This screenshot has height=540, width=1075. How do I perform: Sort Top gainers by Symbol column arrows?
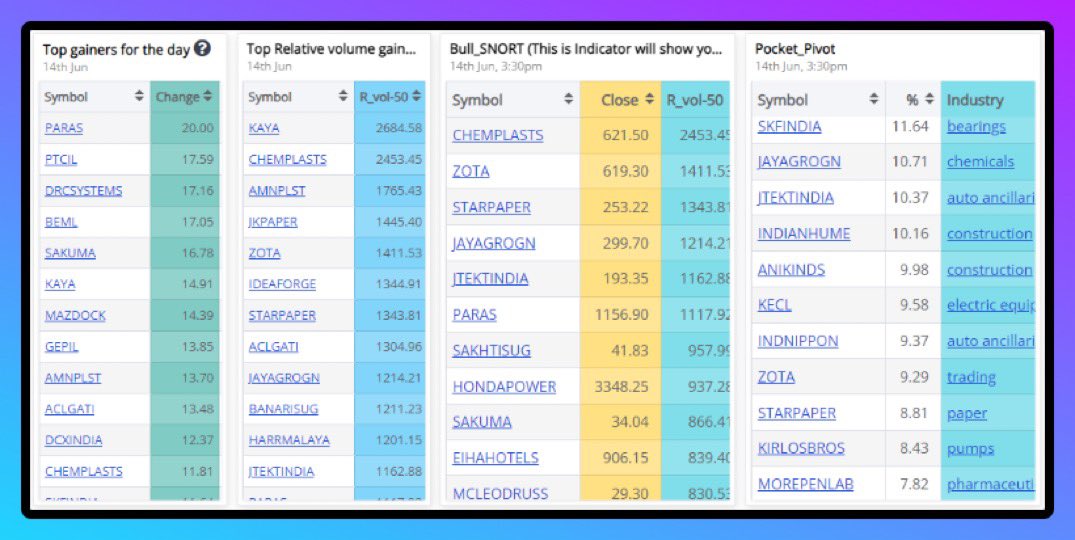[x=139, y=97]
